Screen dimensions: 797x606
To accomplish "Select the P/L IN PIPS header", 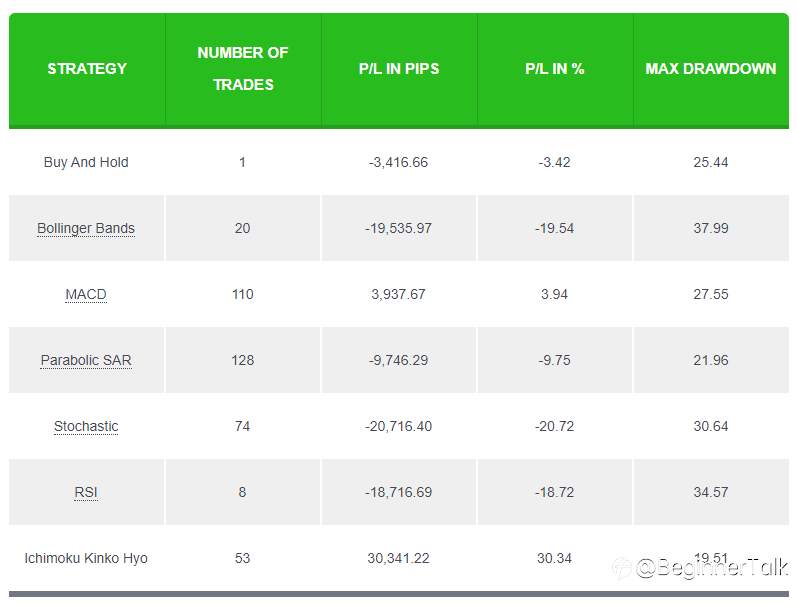I will [x=399, y=69].
